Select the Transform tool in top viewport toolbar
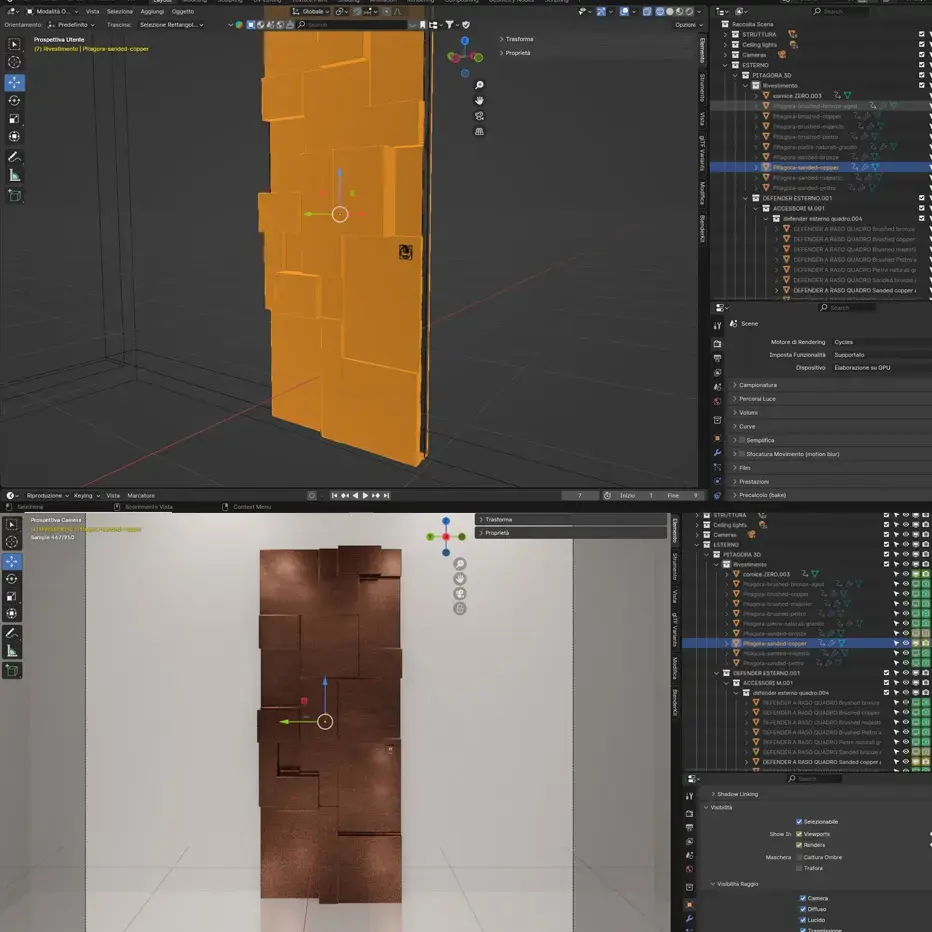 [14, 136]
